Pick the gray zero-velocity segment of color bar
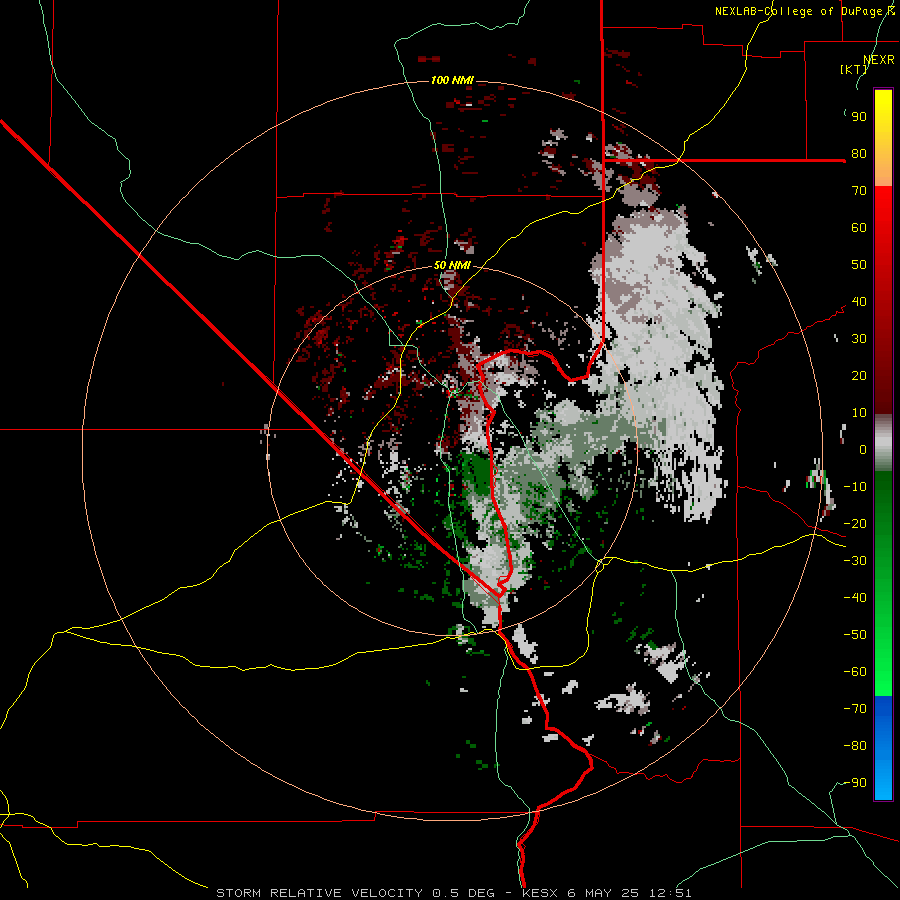This screenshot has height=900, width=900. [x=883, y=443]
